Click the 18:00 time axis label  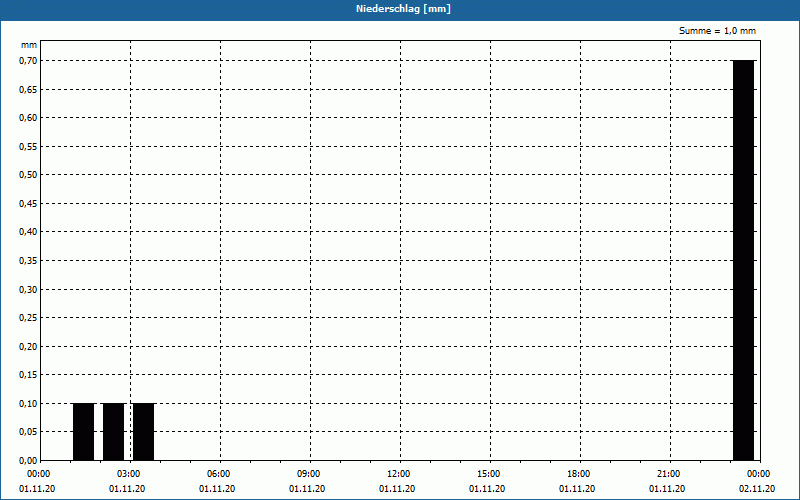click(x=579, y=474)
